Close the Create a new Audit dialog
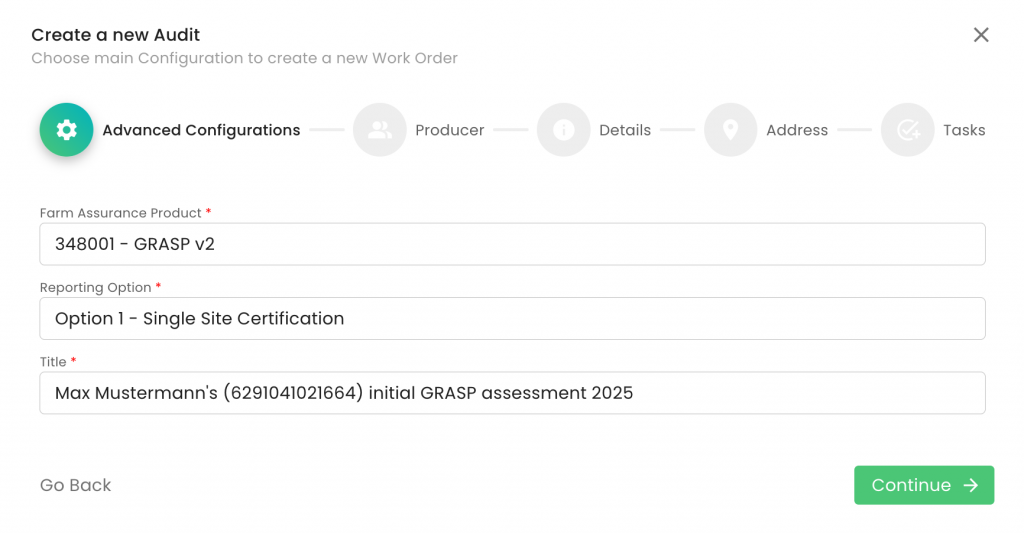Screen dimensions: 1024x533 coord(981,35)
